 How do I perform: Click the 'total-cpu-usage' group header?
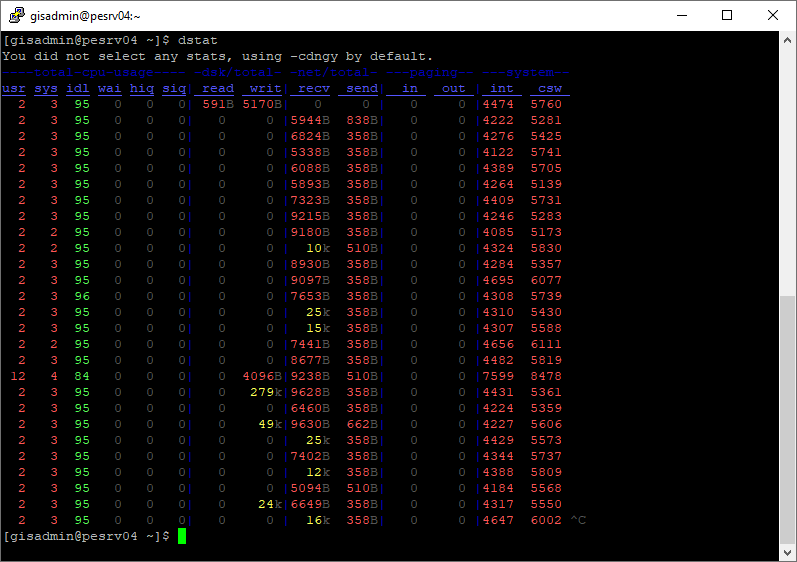point(94,73)
